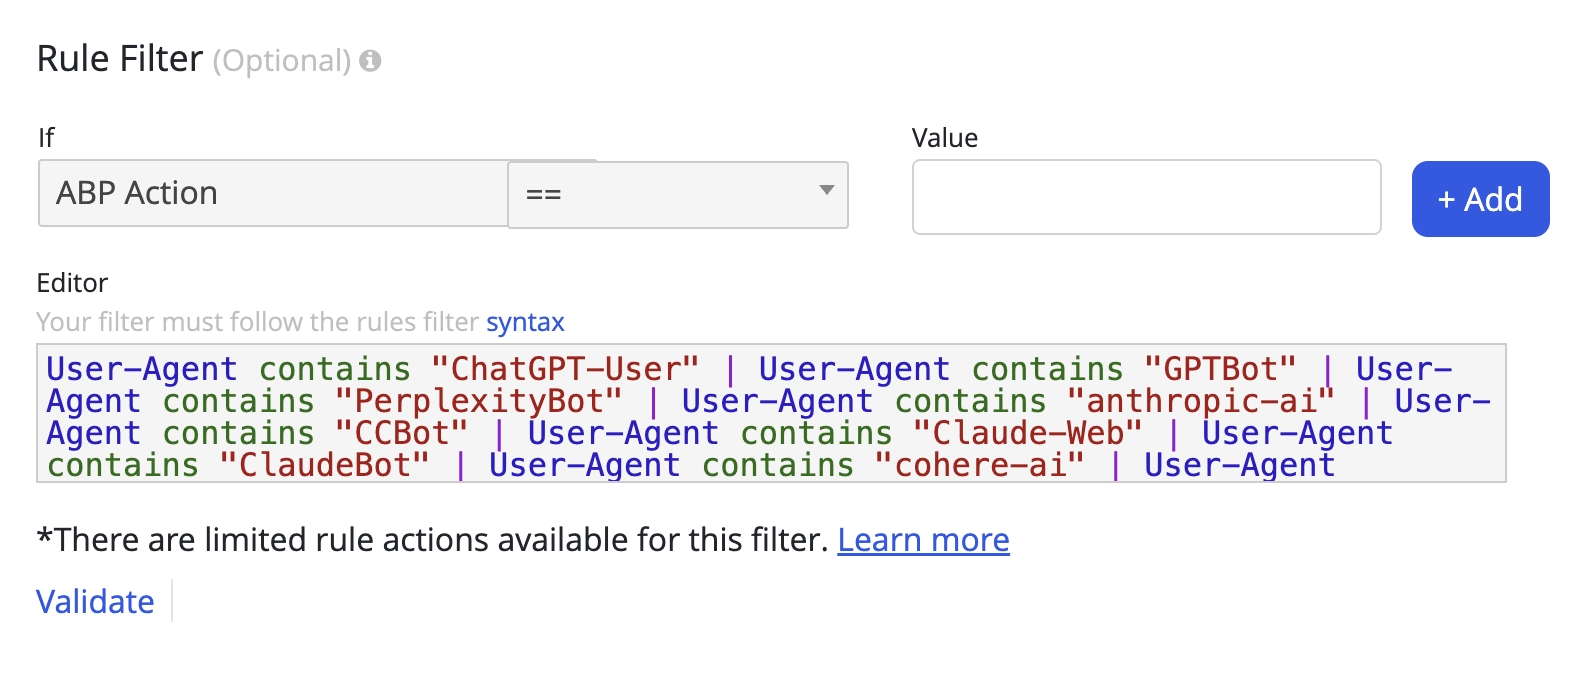The width and height of the screenshot is (1576, 690).
Task: Click the "anthropic-ai" string in editor
Action: tap(1200, 401)
